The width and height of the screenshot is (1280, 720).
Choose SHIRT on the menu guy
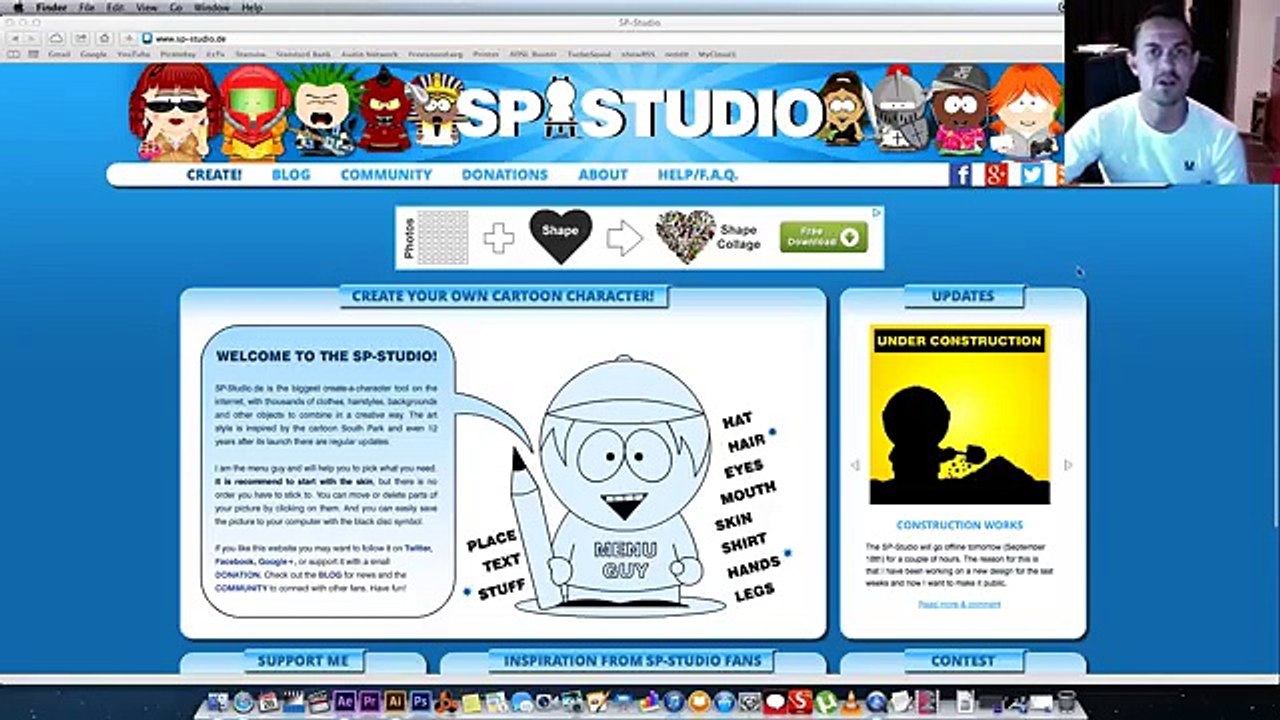(744, 545)
